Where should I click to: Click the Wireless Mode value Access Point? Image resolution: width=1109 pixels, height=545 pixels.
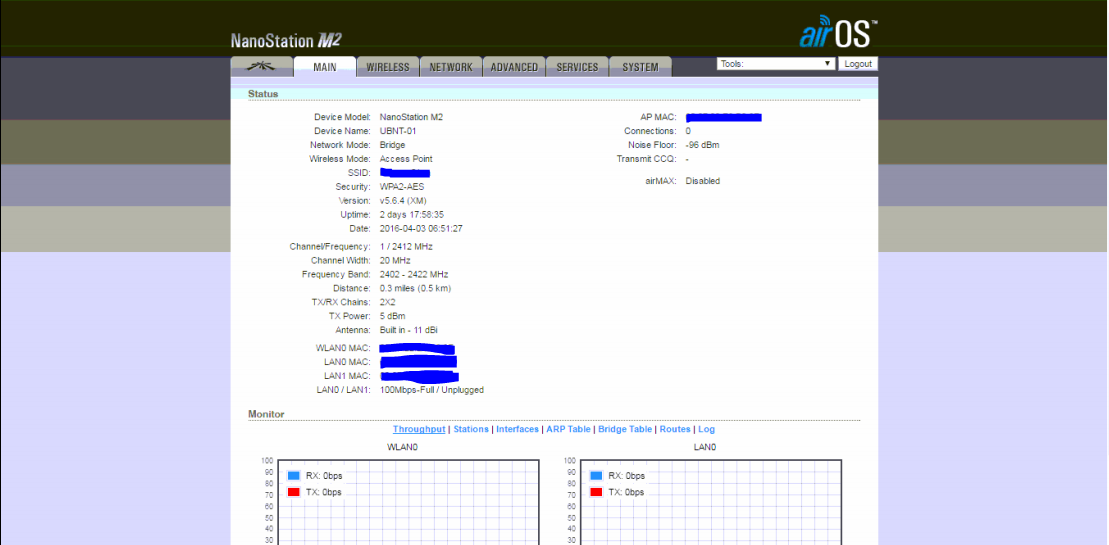tap(406, 159)
